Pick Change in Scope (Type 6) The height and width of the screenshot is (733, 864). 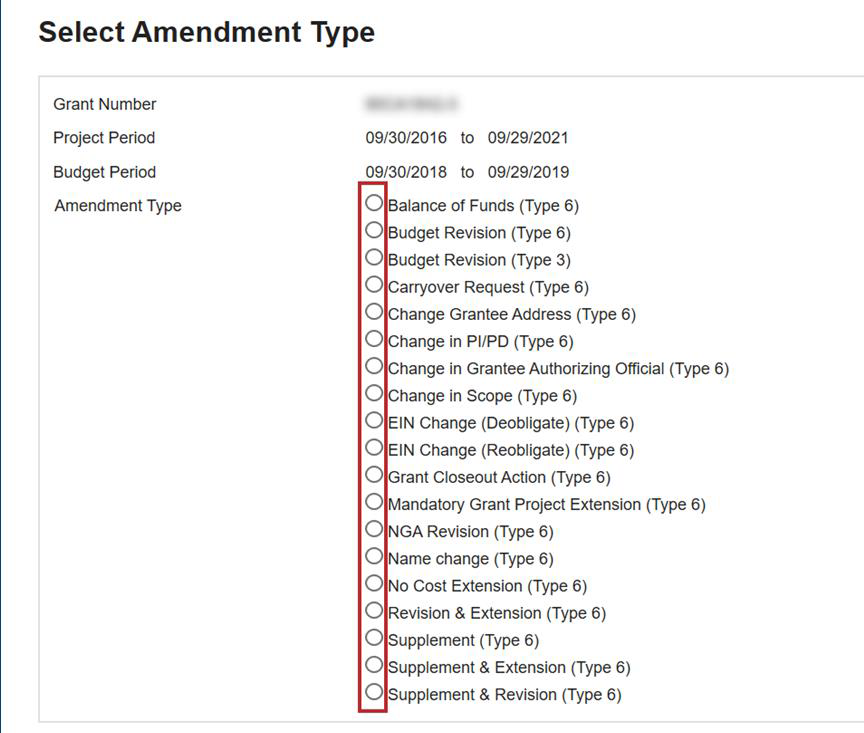coord(374,393)
